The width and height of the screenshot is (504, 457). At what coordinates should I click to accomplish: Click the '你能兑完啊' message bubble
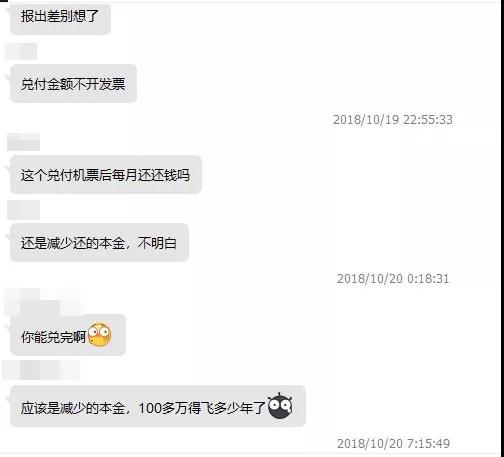tap(68, 335)
